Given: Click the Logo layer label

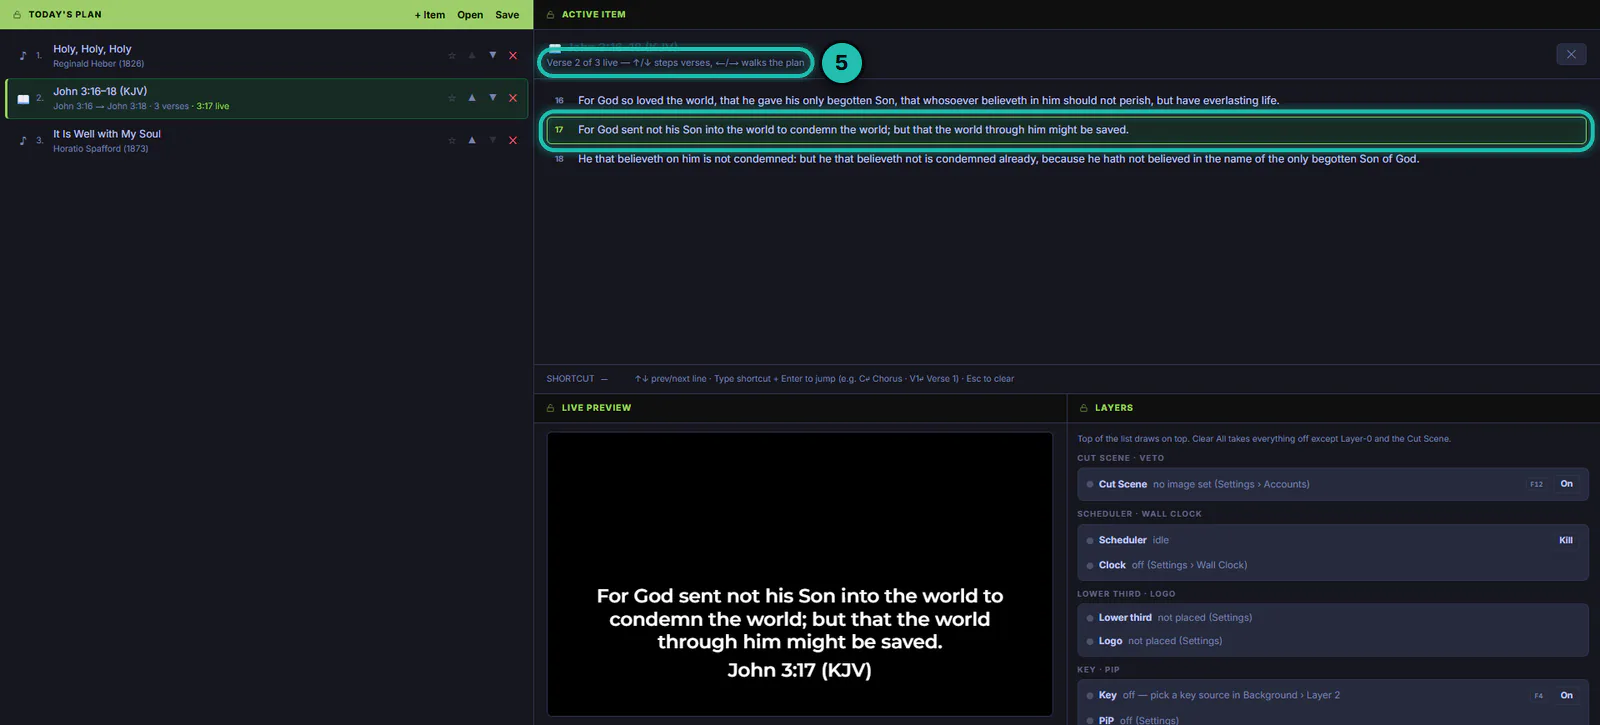Looking at the screenshot, I should 1110,641.
